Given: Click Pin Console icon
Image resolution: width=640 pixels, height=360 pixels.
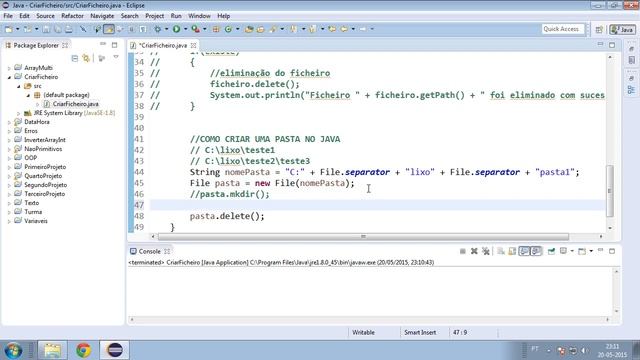Looking at the screenshot, I should pyautogui.click(x=551, y=251).
